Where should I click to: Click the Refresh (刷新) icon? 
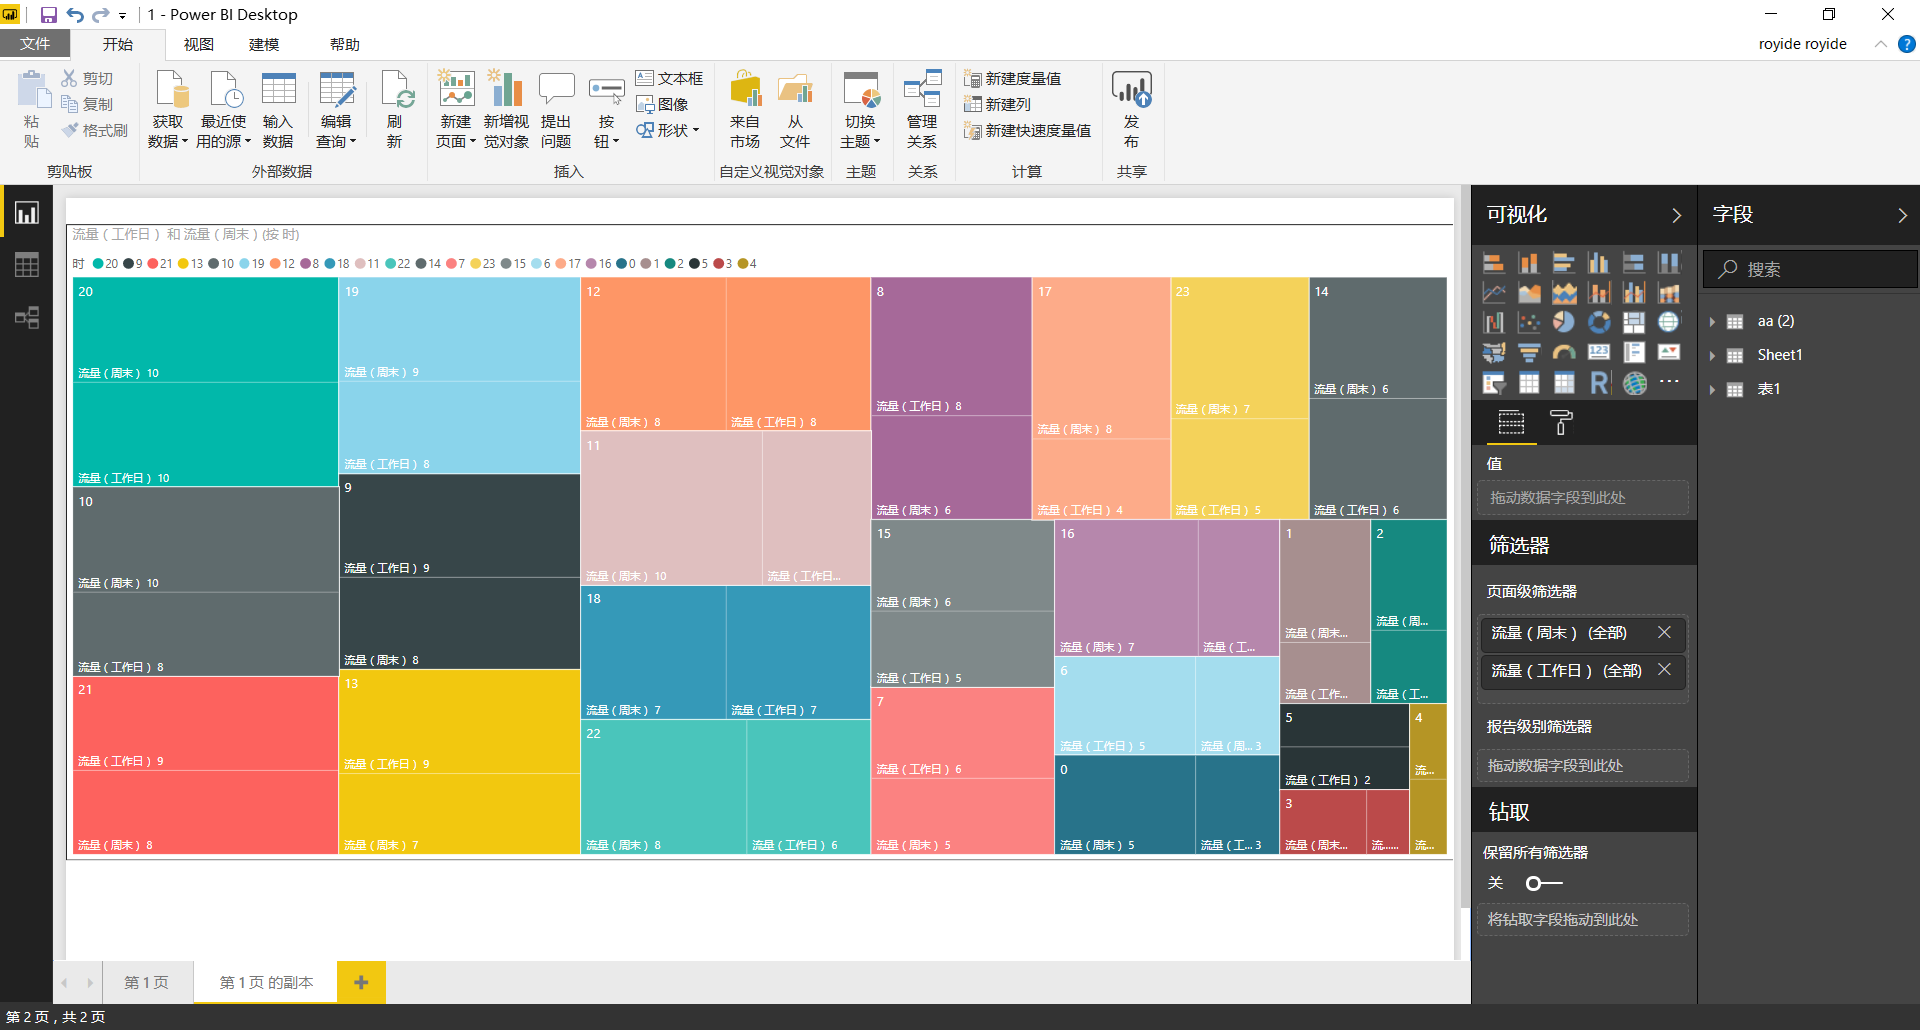[396, 110]
